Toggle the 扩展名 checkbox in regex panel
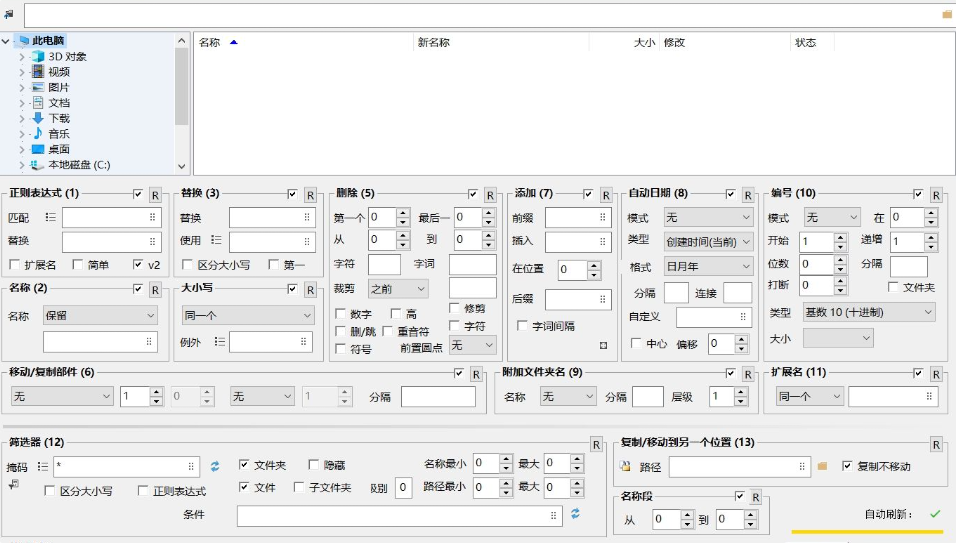This screenshot has height=543, width=957. click(x=15, y=264)
